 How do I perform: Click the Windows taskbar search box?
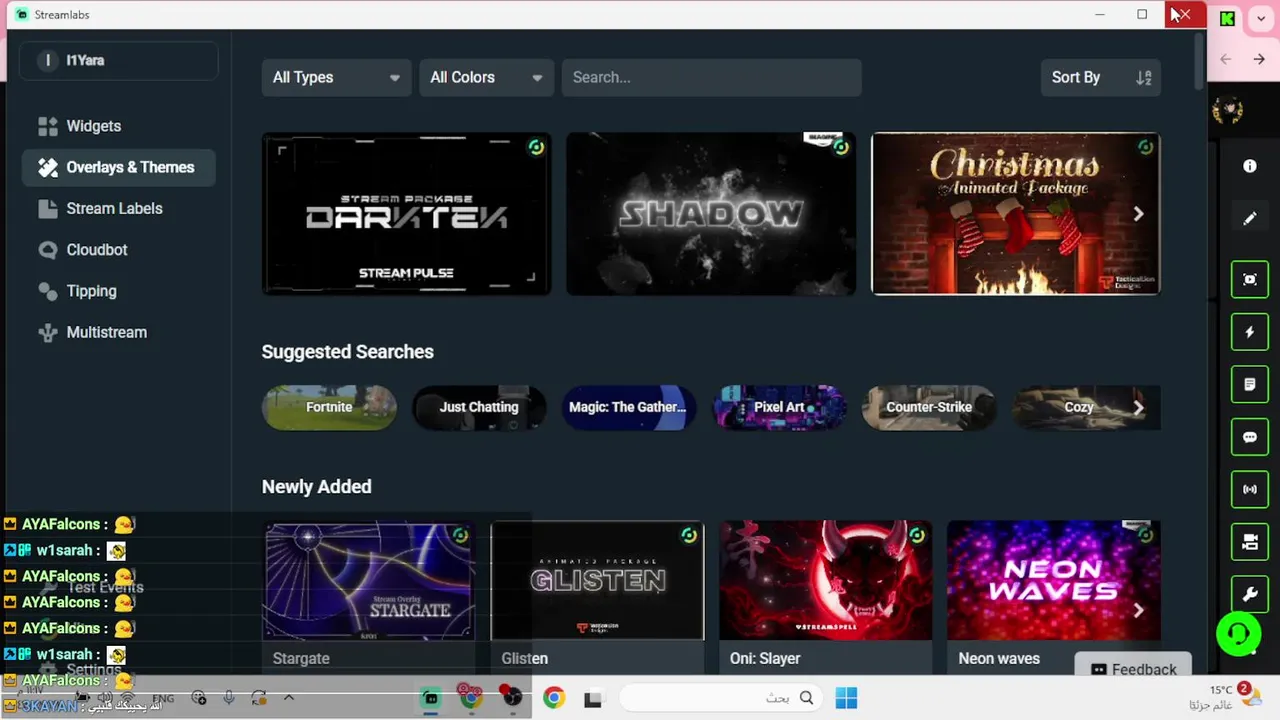tap(719, 698)
